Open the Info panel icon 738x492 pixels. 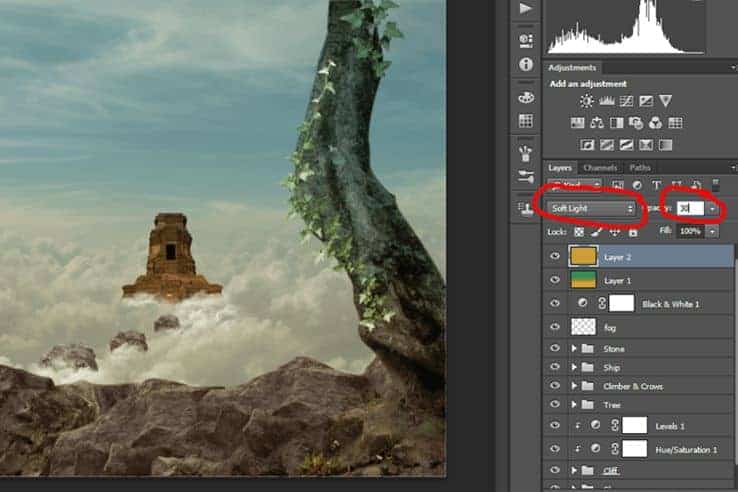coord(526,65)
